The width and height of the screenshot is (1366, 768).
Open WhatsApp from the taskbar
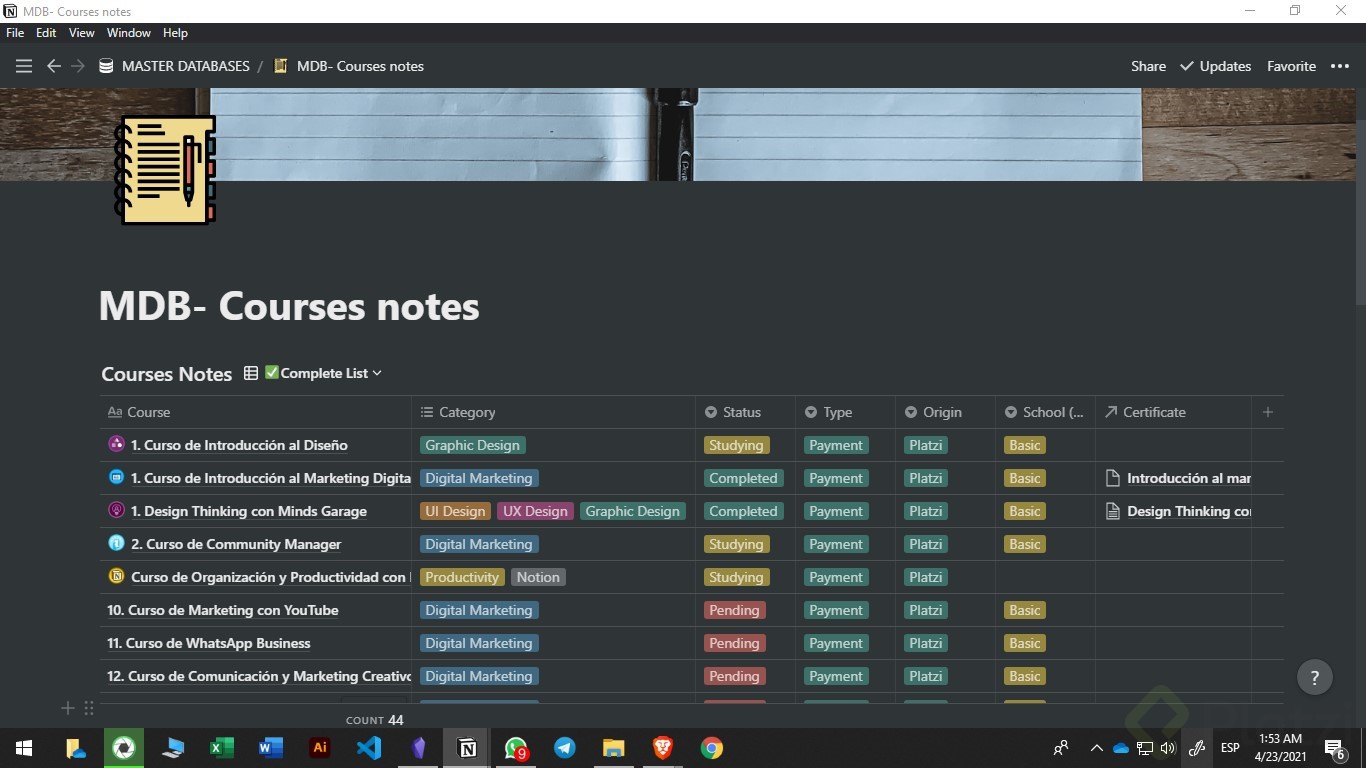click(516, 748)
